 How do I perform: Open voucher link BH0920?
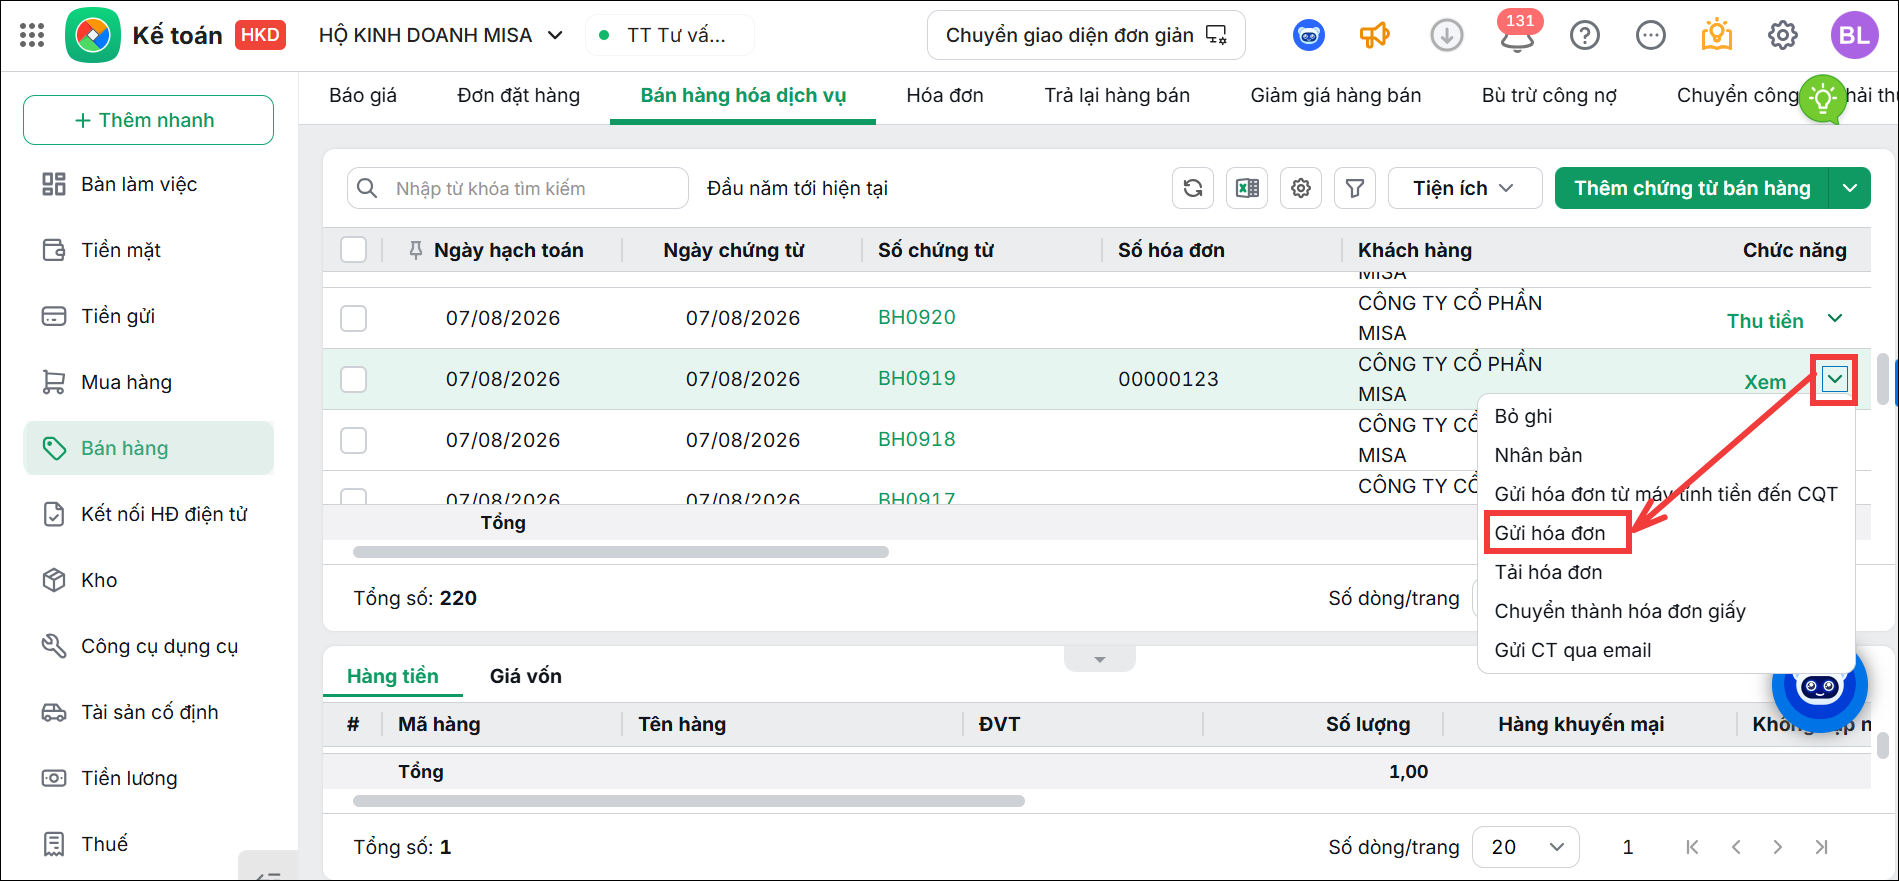coord(916,317)
